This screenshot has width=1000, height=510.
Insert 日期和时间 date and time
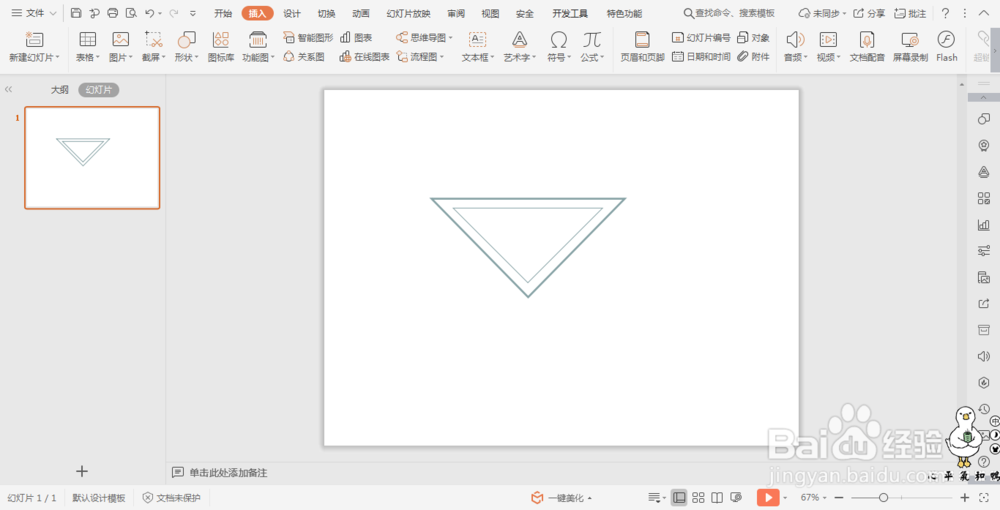click(701, 57)
